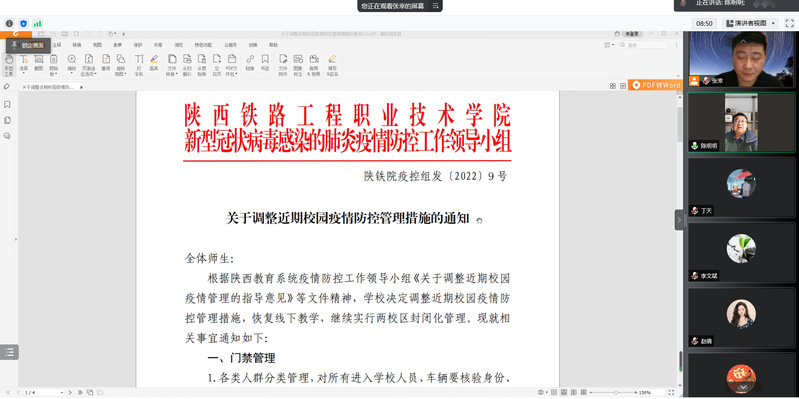This screenshot has width=799, height=399.
Task: Open the Clipboard tool (剪贴板)
Action: (54, 64)
